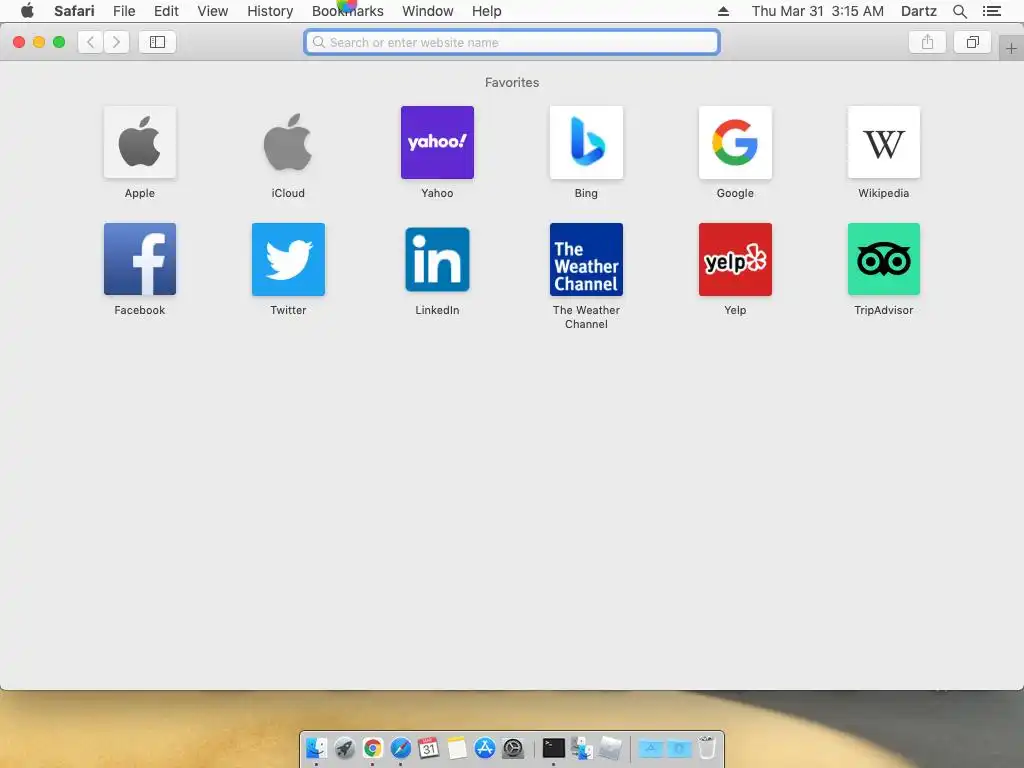Open Google Chrome from the Dock

tap(372, 748)
